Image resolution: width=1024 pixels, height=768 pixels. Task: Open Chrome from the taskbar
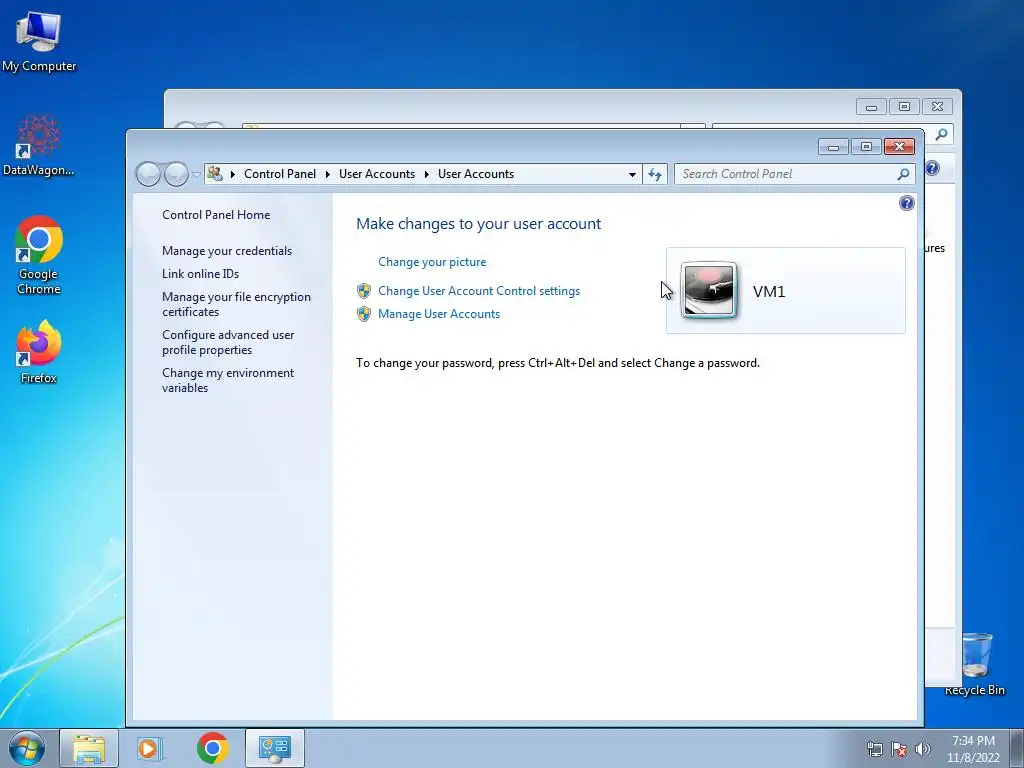tap(212, 748)
